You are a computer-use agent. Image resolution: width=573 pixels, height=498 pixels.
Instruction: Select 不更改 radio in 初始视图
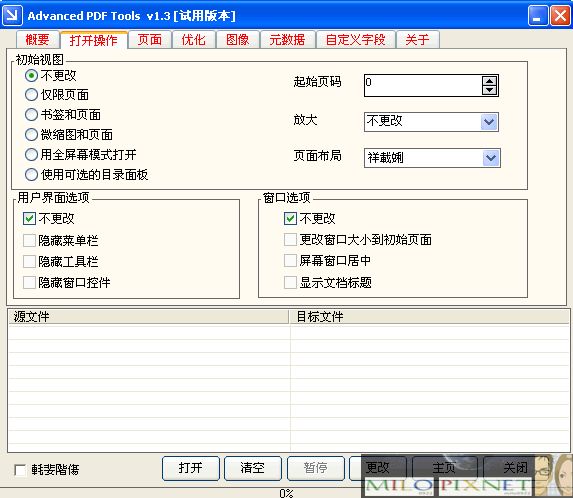31,76
